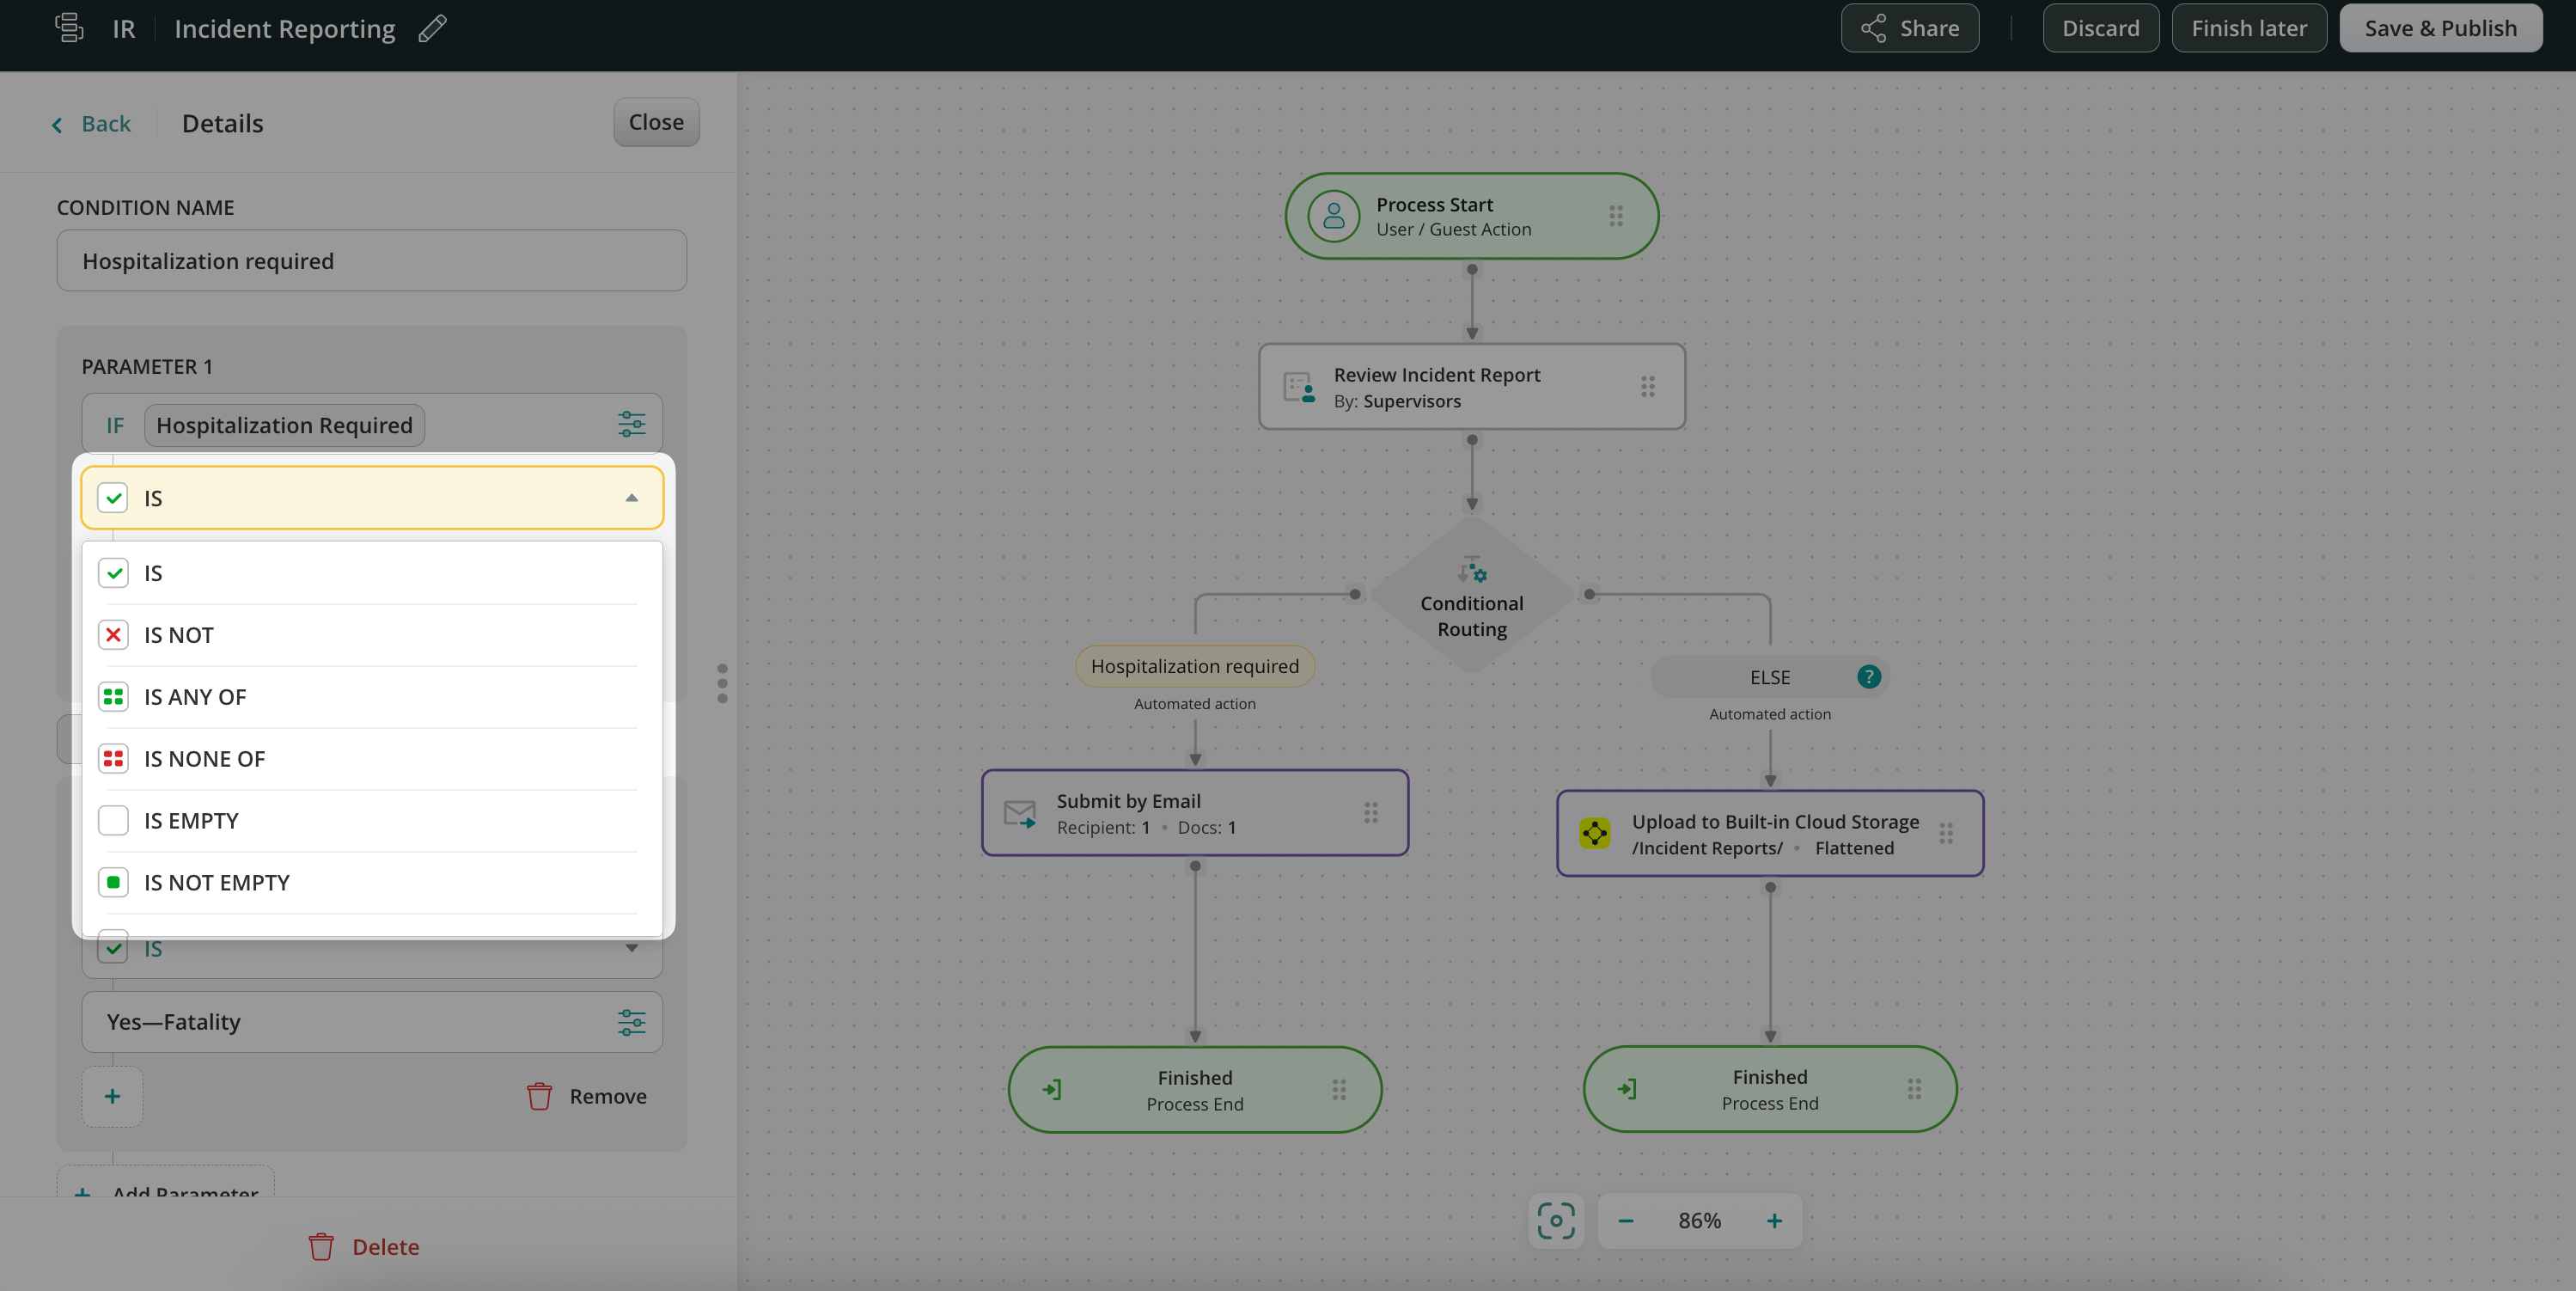2576x1291 pixels.
Task: Collapse the open IS operator dropdown
Action: 631,498
